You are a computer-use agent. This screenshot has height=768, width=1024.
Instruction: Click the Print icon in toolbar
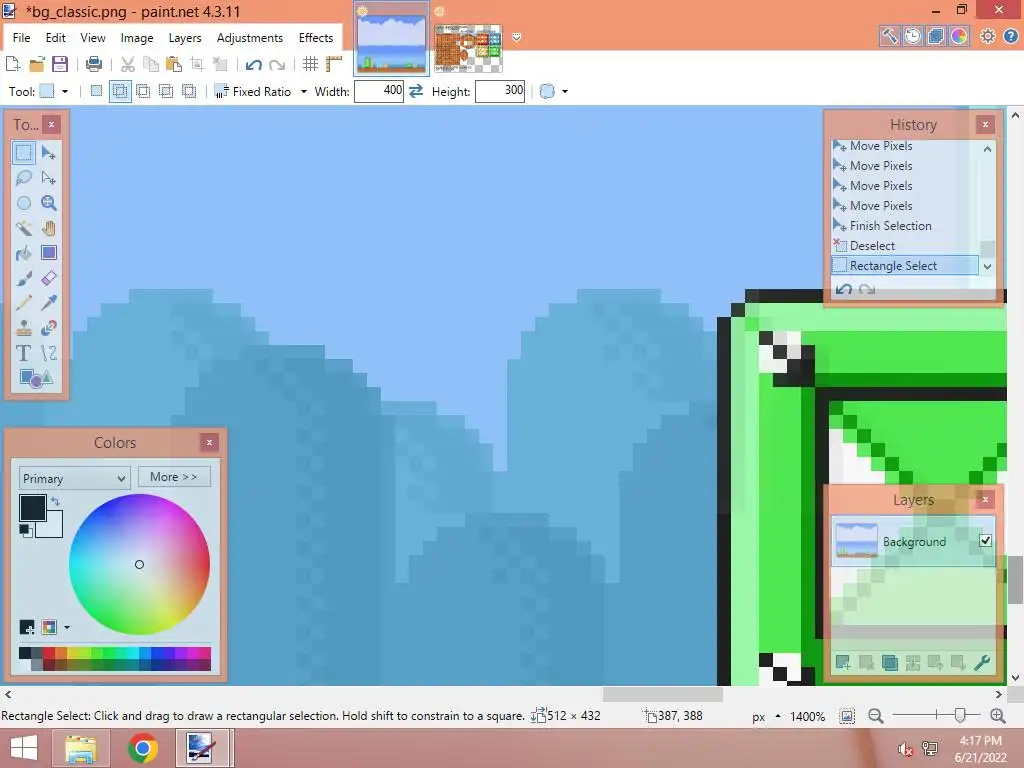click(93, 63)
